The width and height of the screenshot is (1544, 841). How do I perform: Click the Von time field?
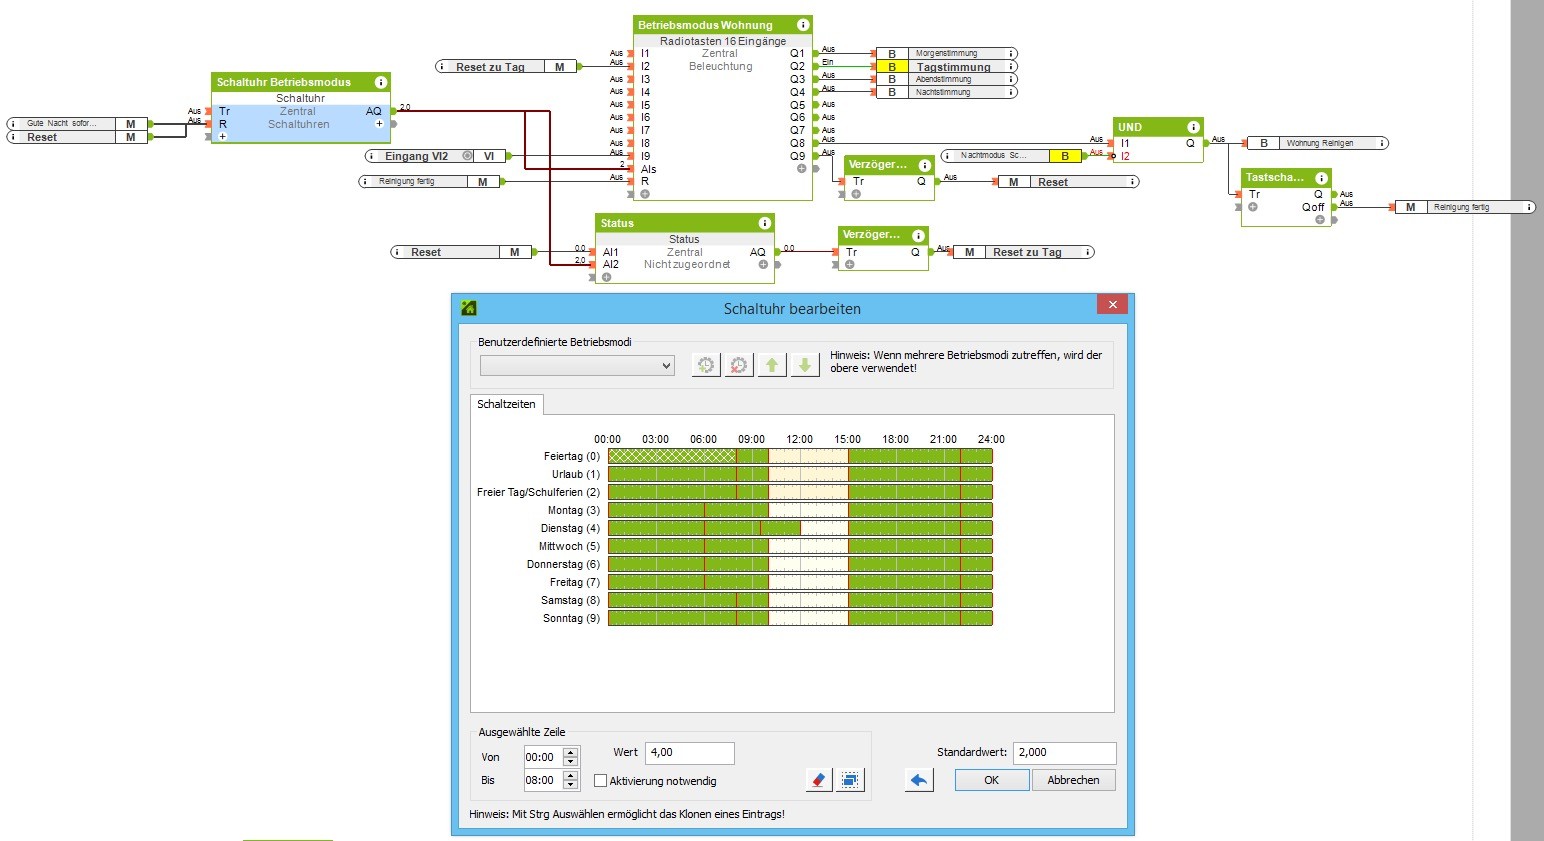tap(543, 757)
